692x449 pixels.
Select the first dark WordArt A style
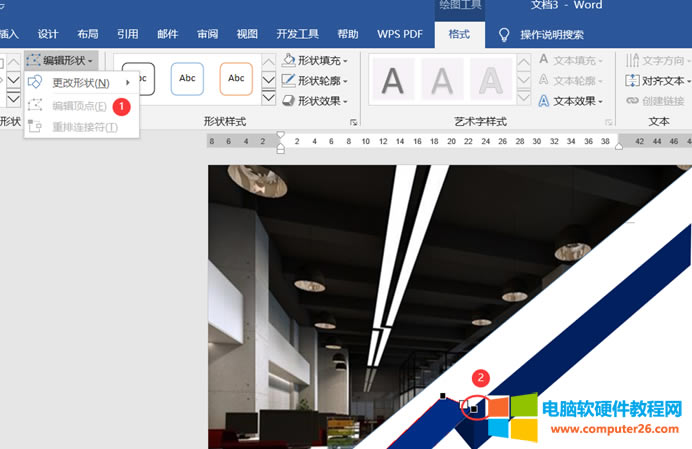pyautogui.click(x=392, y=80)
